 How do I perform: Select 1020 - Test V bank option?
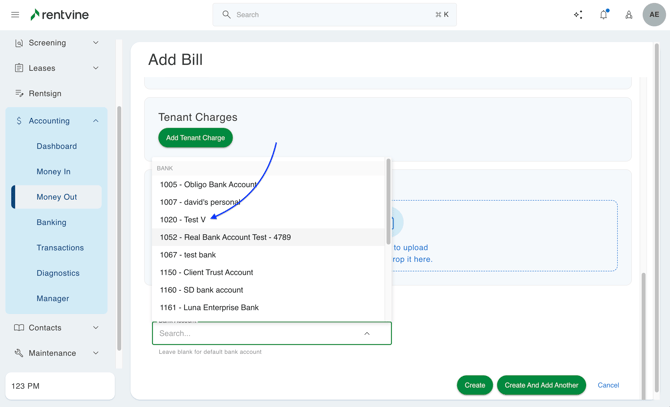coord(183,220)
